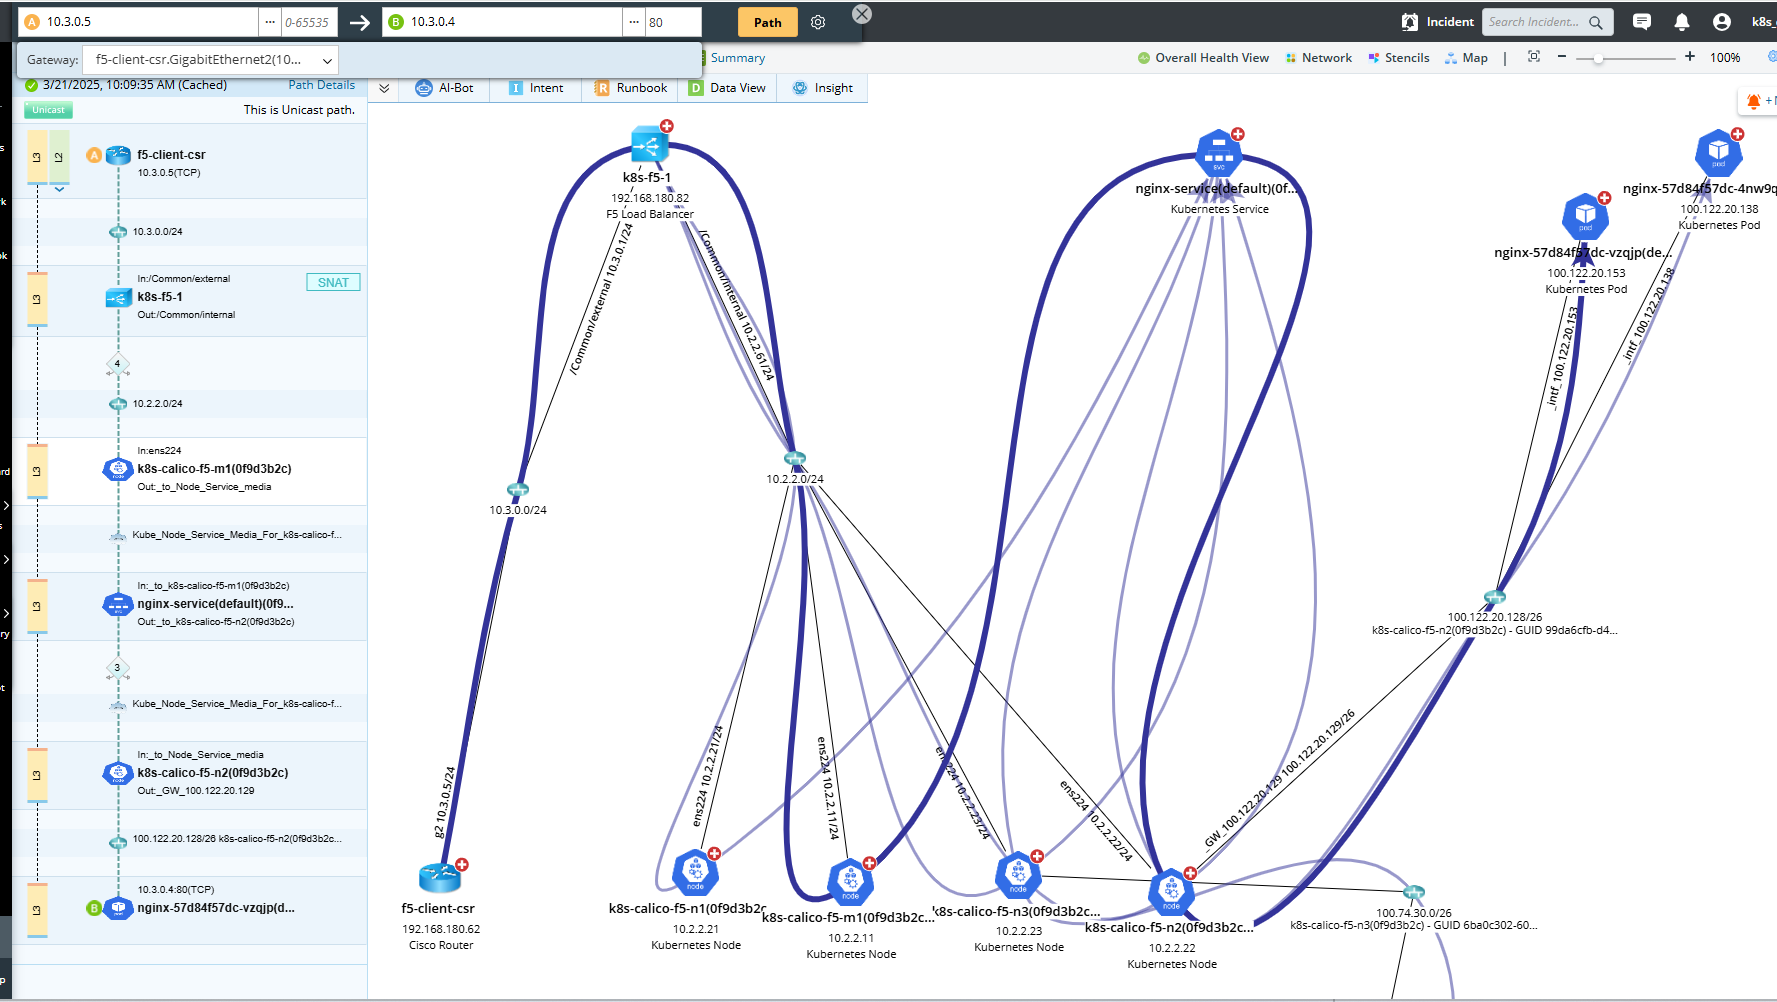
Task: Click f5-client-csr router icon in path list
Action: click(118, 155)
